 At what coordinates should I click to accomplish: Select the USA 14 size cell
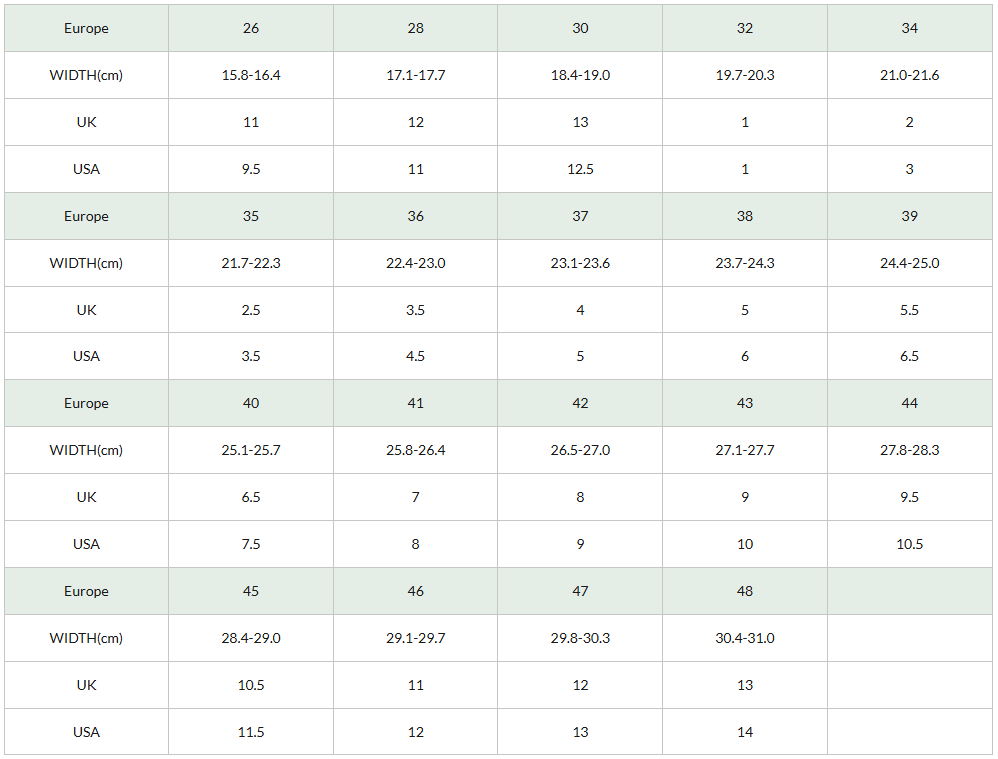click(x=745, y=732)
